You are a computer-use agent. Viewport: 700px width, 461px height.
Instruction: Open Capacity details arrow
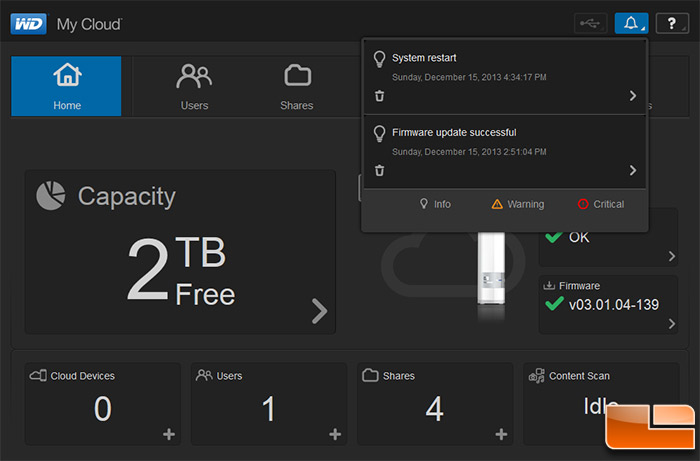tap(320, 311)
